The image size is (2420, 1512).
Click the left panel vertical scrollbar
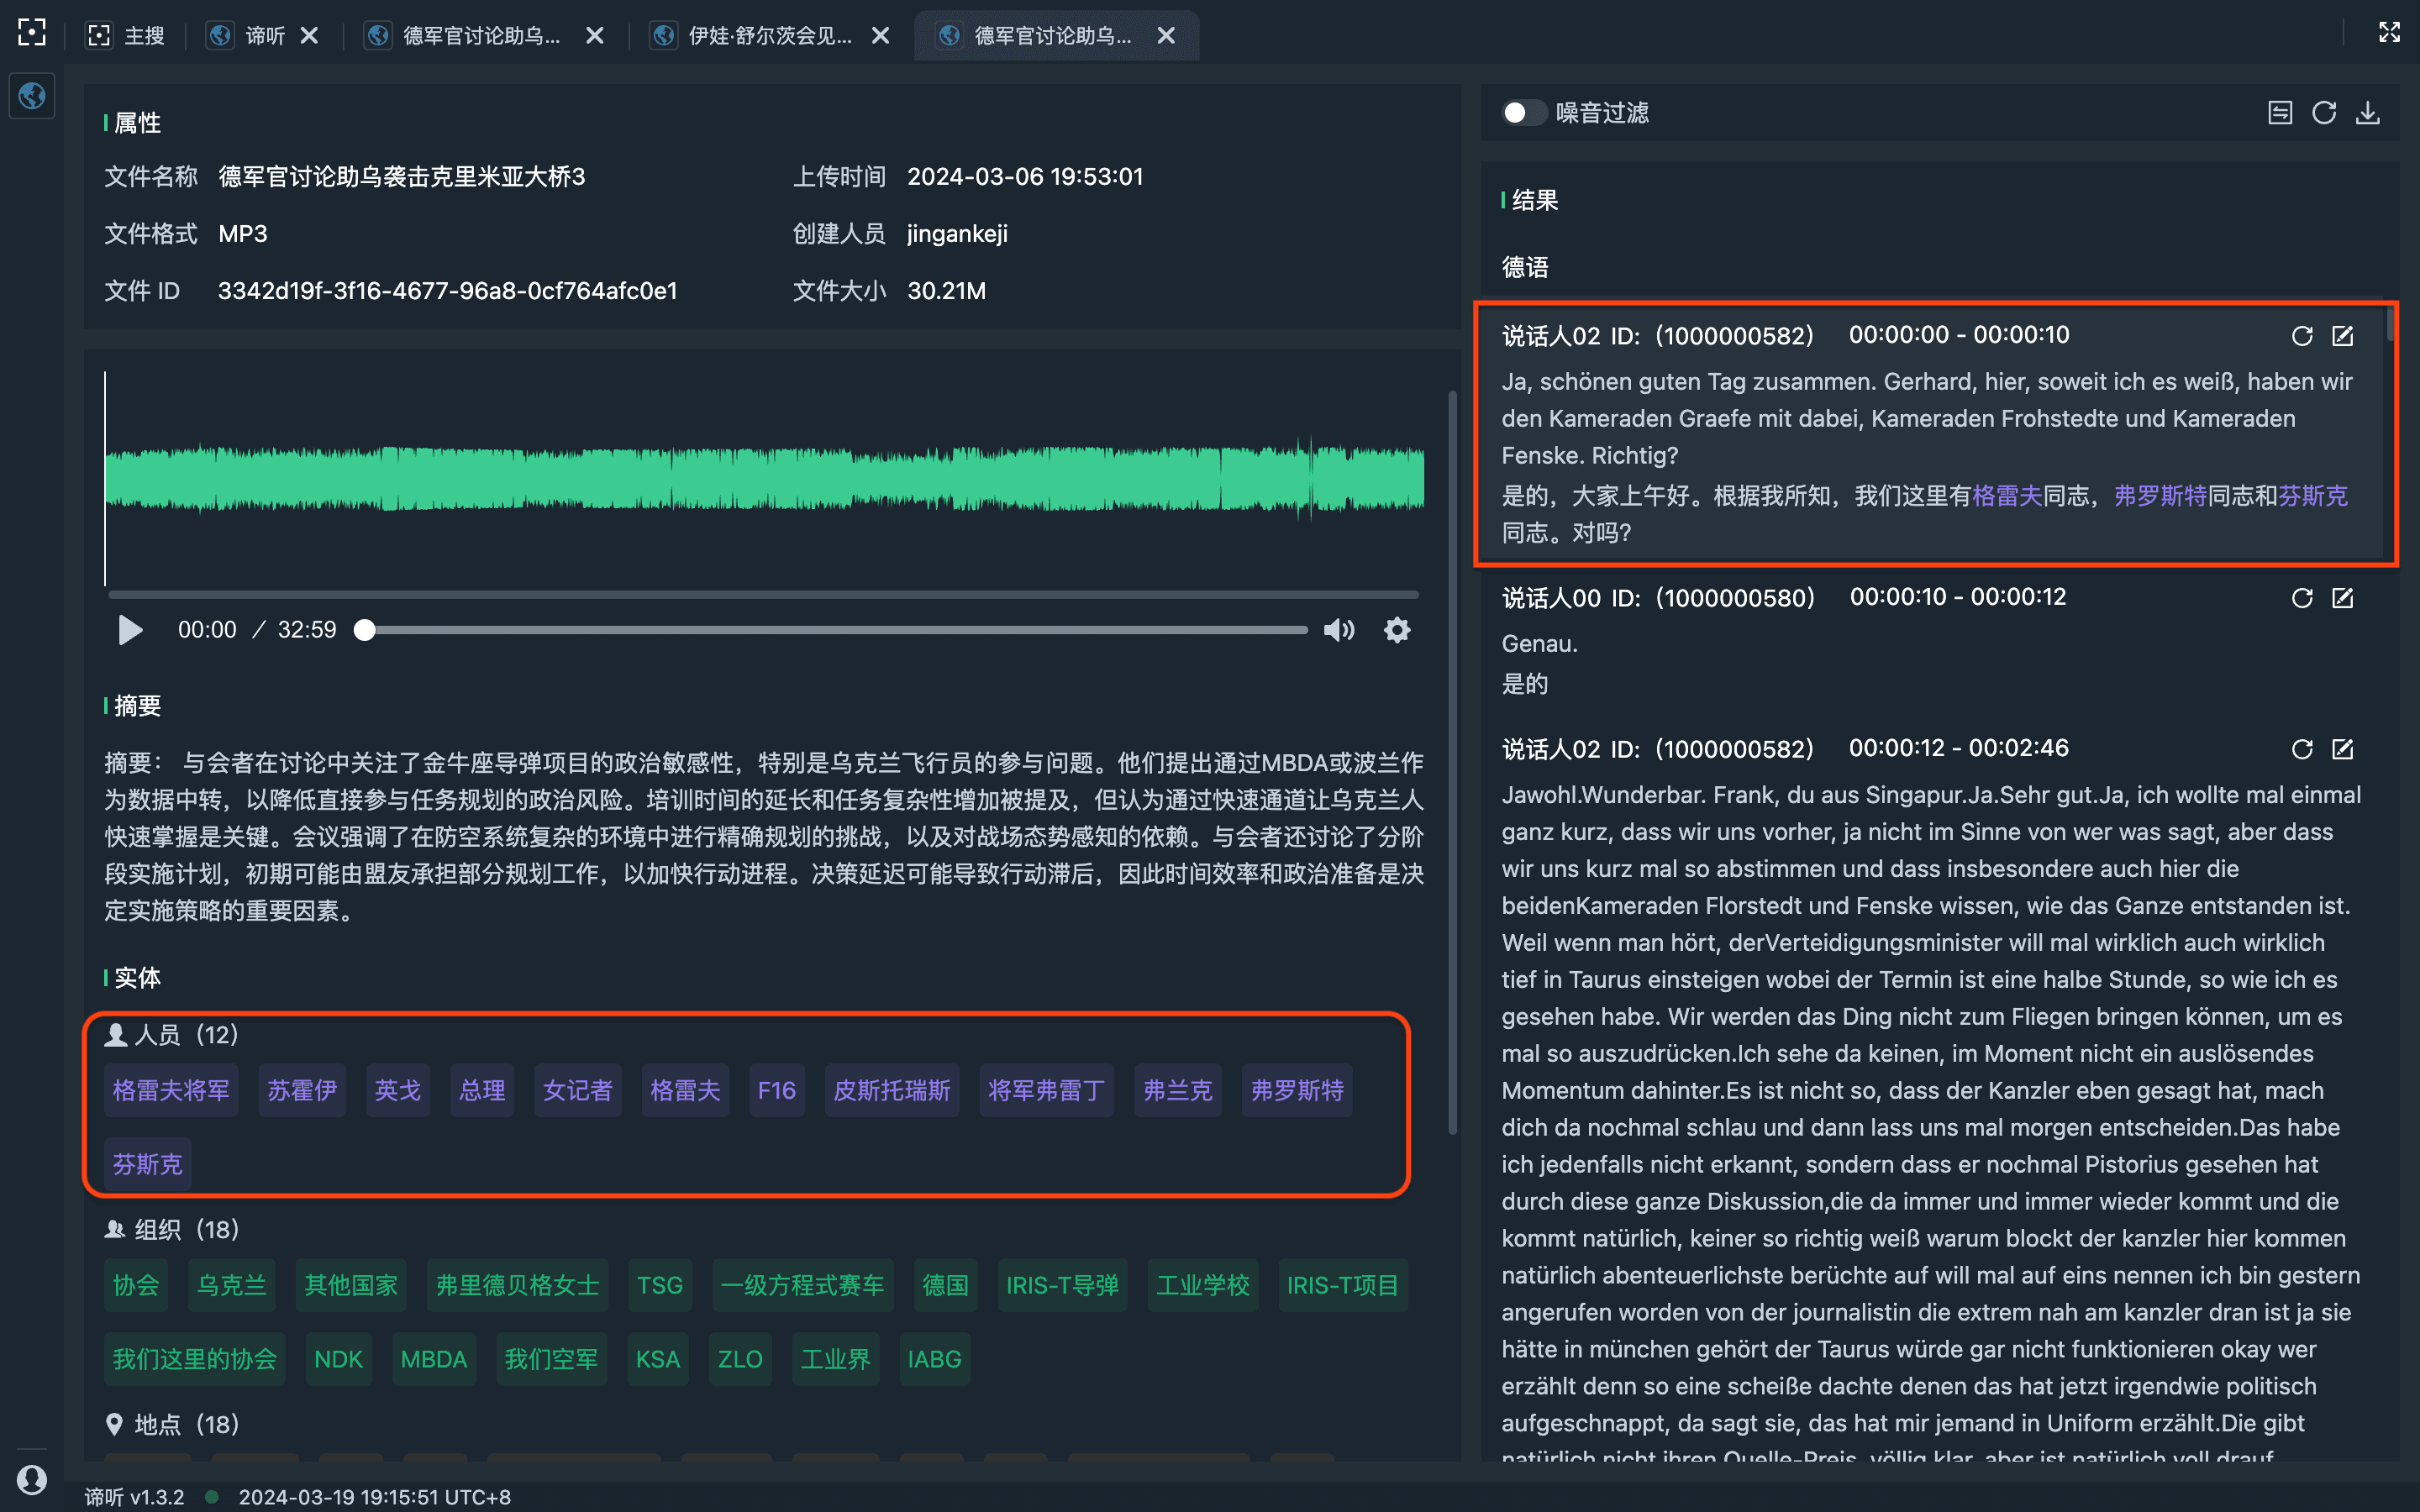1453,762
